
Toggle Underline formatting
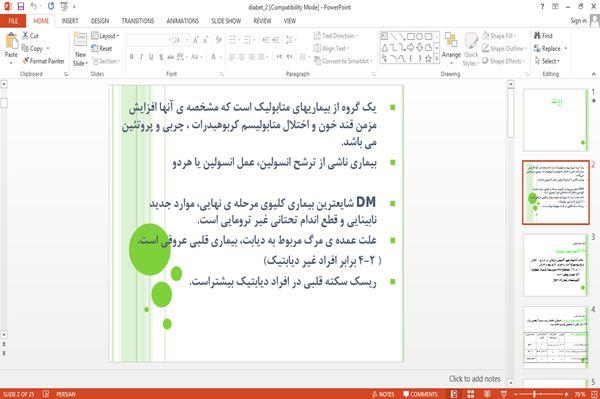151,57
